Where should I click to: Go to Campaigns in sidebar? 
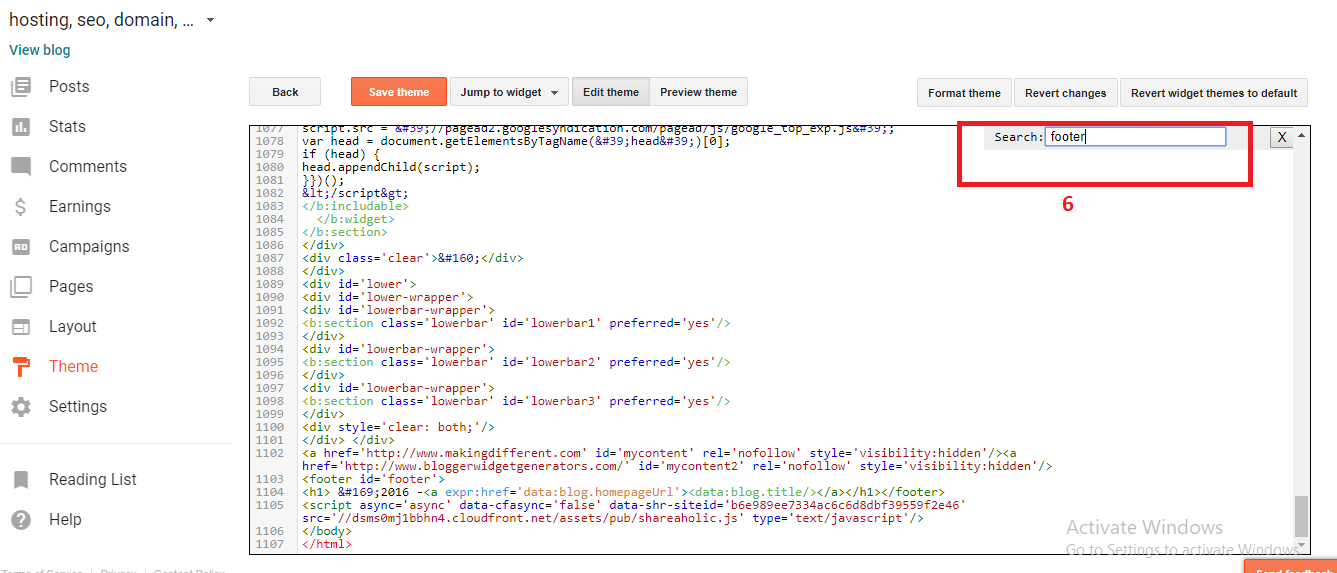[89, 247]
